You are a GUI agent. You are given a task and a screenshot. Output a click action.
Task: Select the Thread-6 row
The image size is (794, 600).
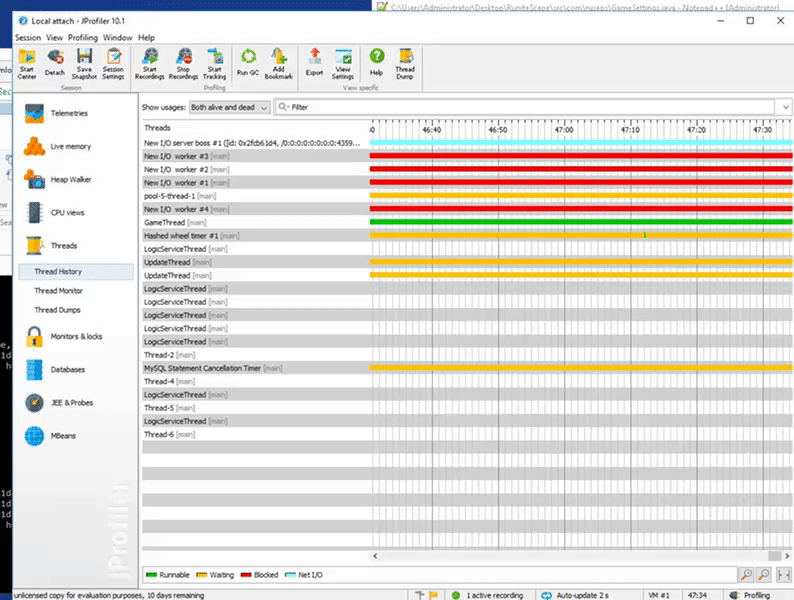click(467, 434)
